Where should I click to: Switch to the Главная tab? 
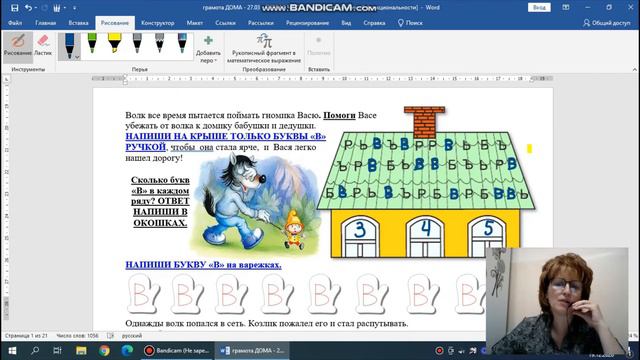coord(45,23)
